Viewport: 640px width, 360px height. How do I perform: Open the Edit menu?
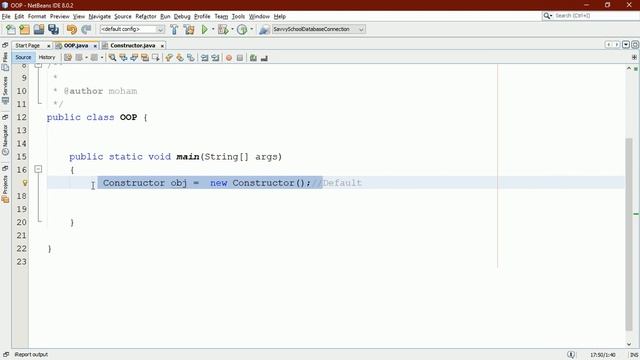click(x=19, y=16)
